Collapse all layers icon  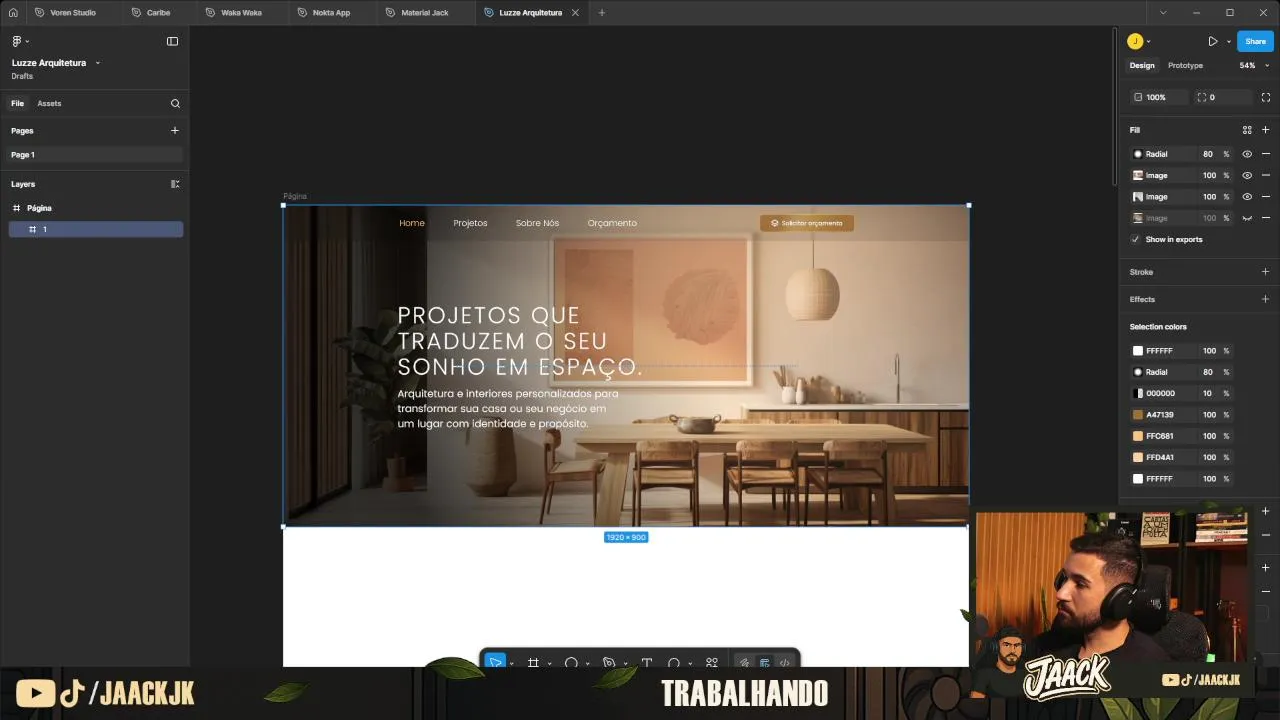tap(175, 184)
